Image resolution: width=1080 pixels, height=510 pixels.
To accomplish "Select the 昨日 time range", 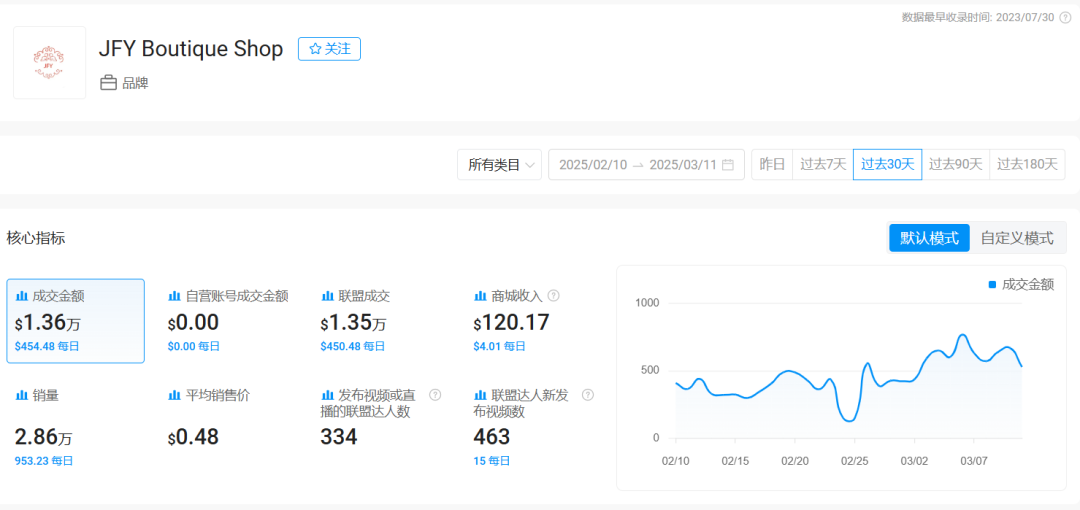I will [x=772, y=165].
